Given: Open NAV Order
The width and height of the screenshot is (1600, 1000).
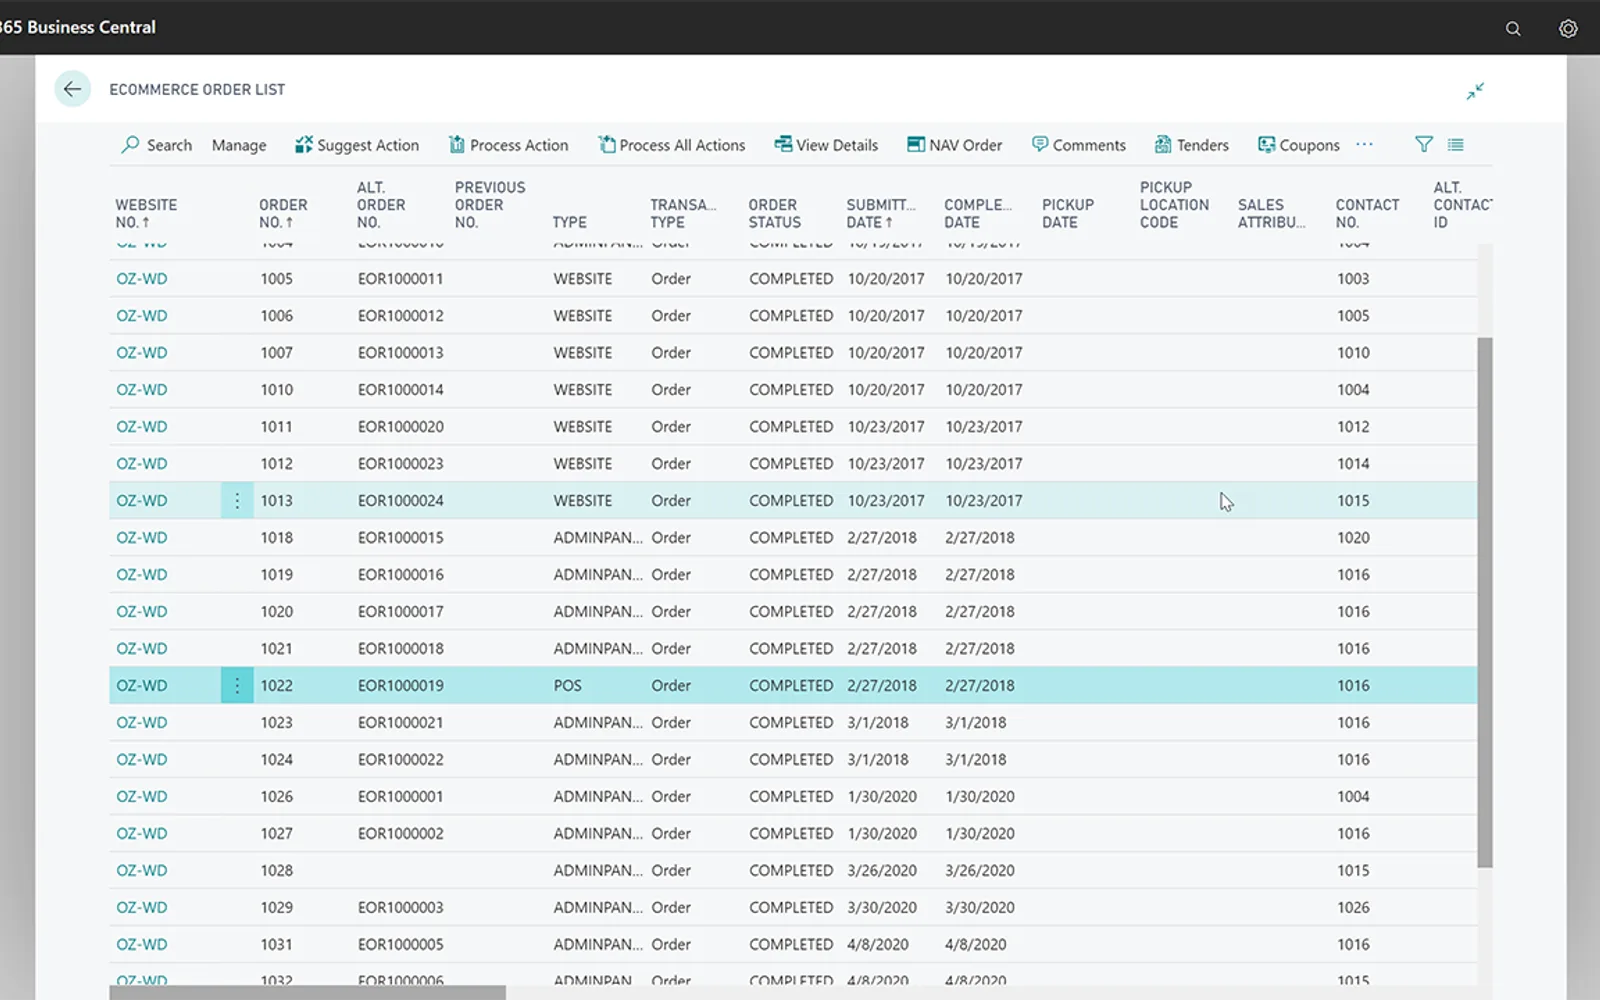Looking at the screenshot, I should click(x=954, y=145).
